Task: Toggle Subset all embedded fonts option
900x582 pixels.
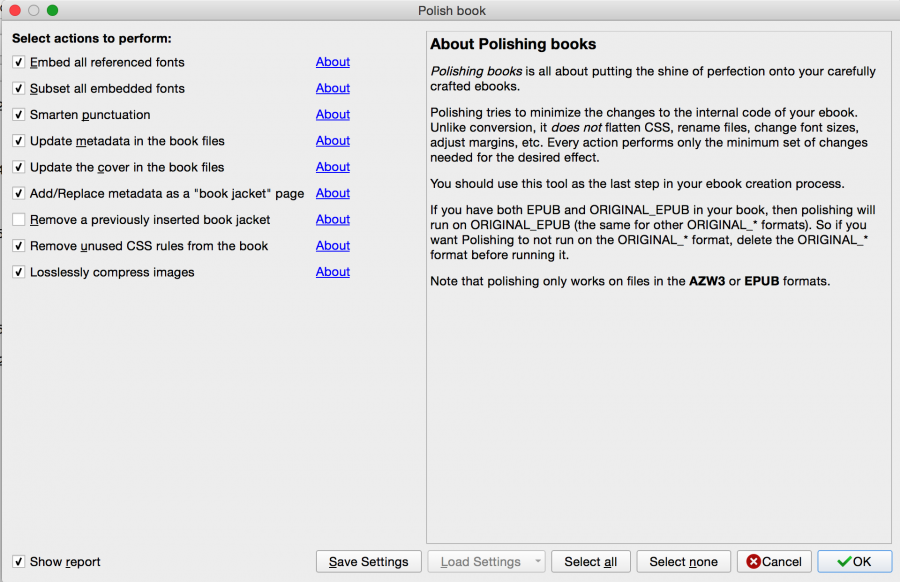Action: [19, 88]
